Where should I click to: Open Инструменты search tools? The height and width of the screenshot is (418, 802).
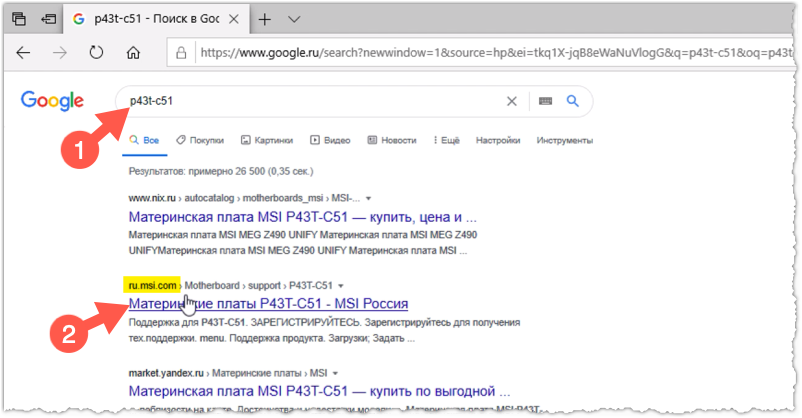click(x=565, y=140)
